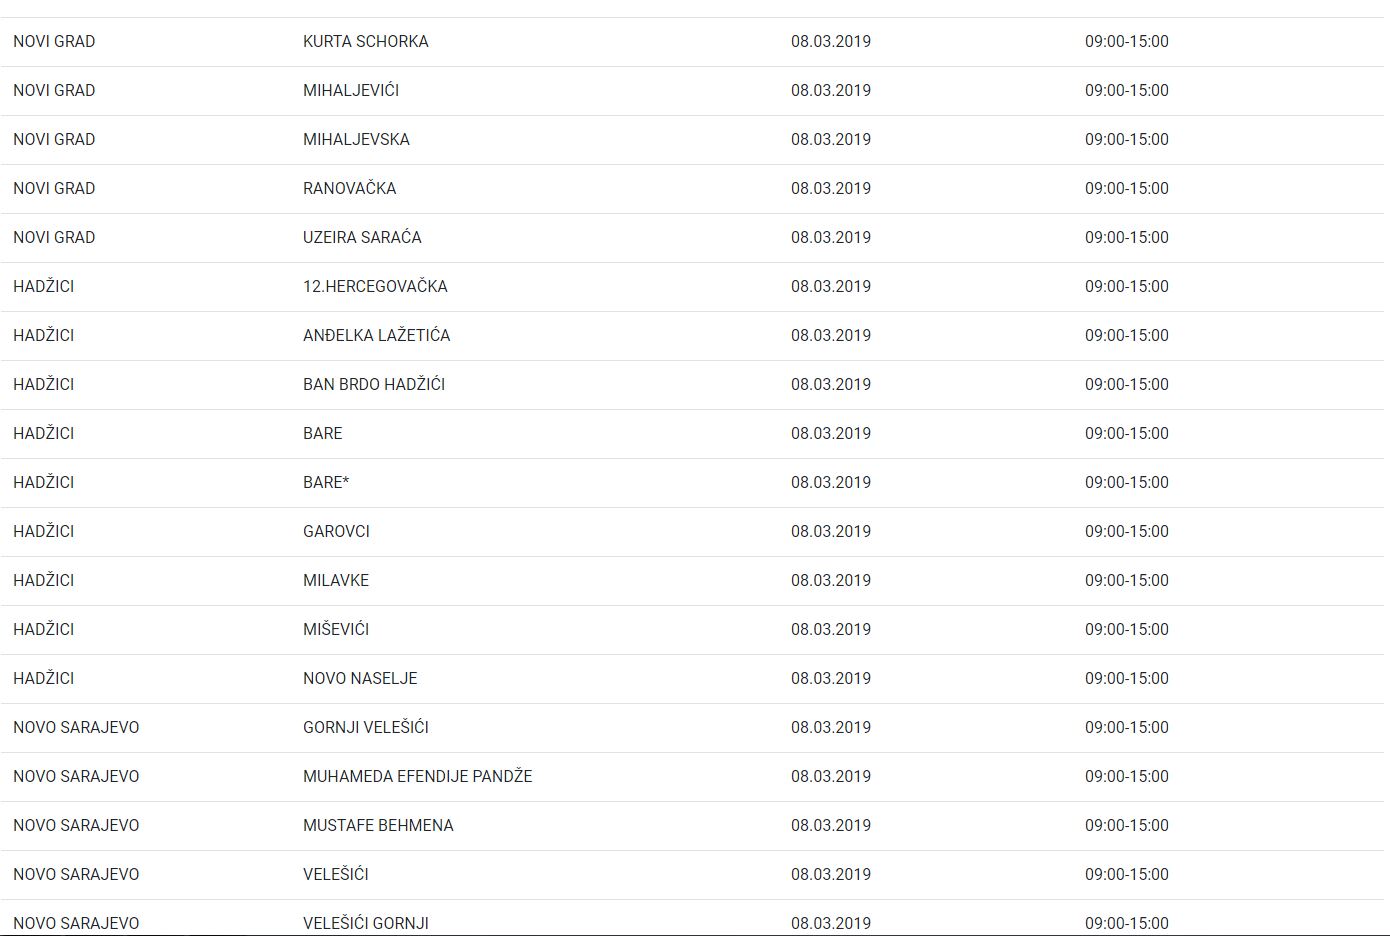This screenshot has width=1390, height=936.
Task: Click the ANĐELKA LAŽETIĆA street name
Action: [x=376, y=336]
